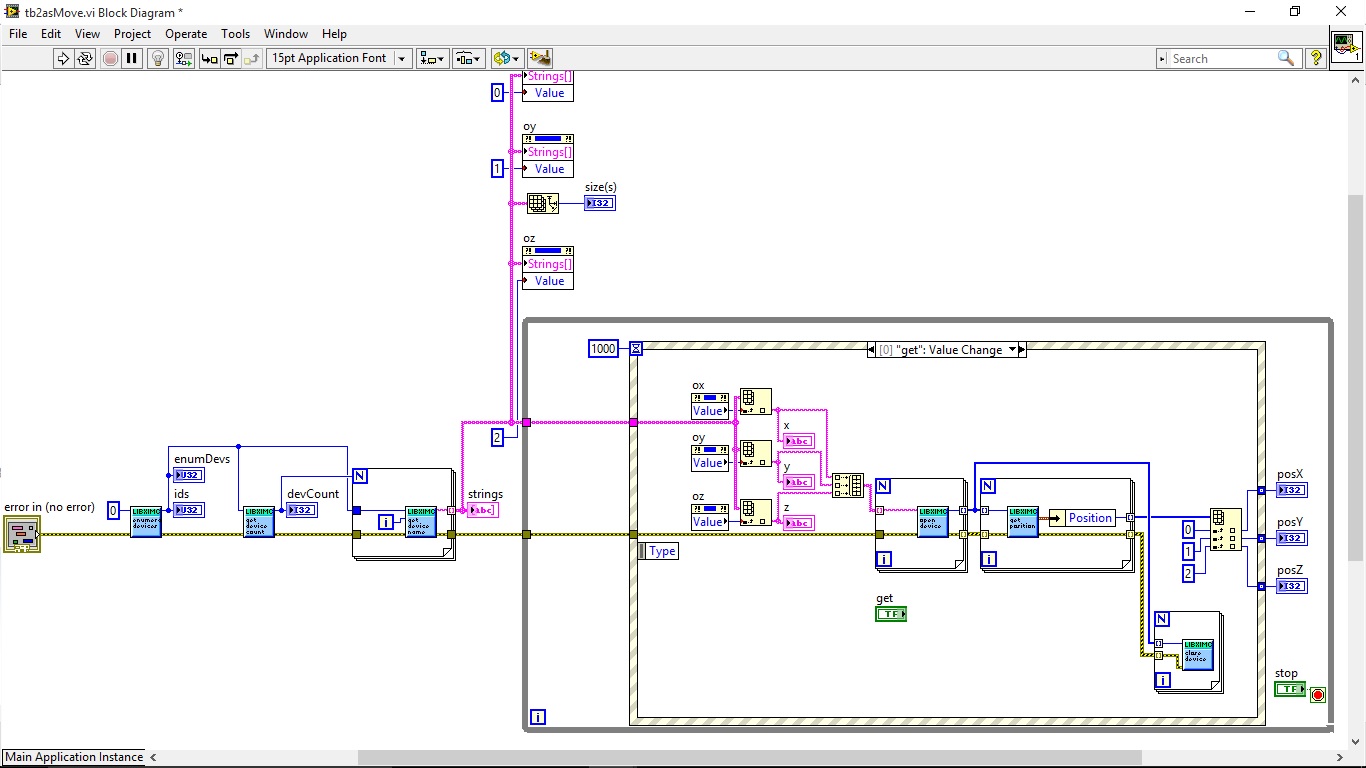
Task: Select the get device count LIBXIMC node
Action: point(258,522)
